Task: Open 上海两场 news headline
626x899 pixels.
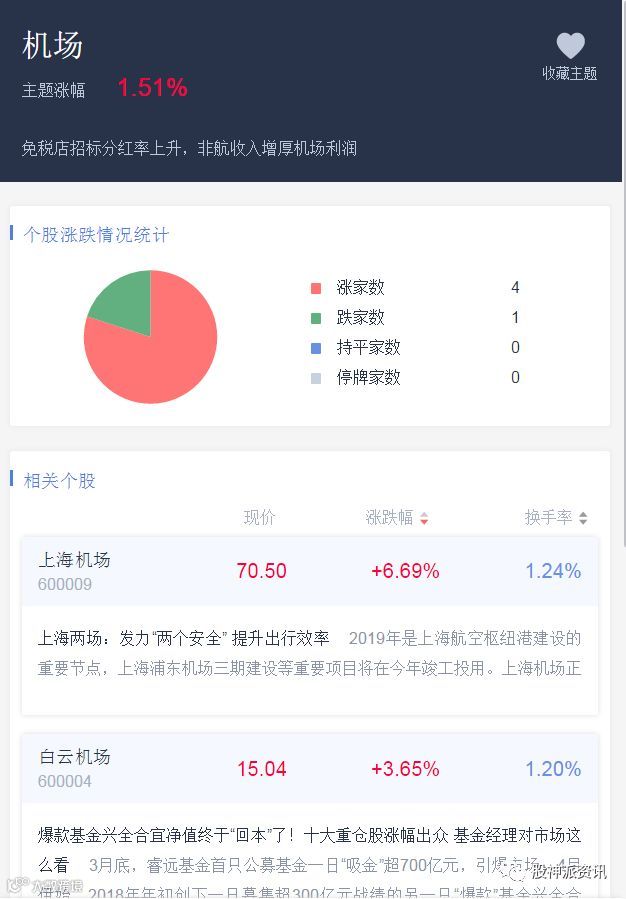Action: 183,638
